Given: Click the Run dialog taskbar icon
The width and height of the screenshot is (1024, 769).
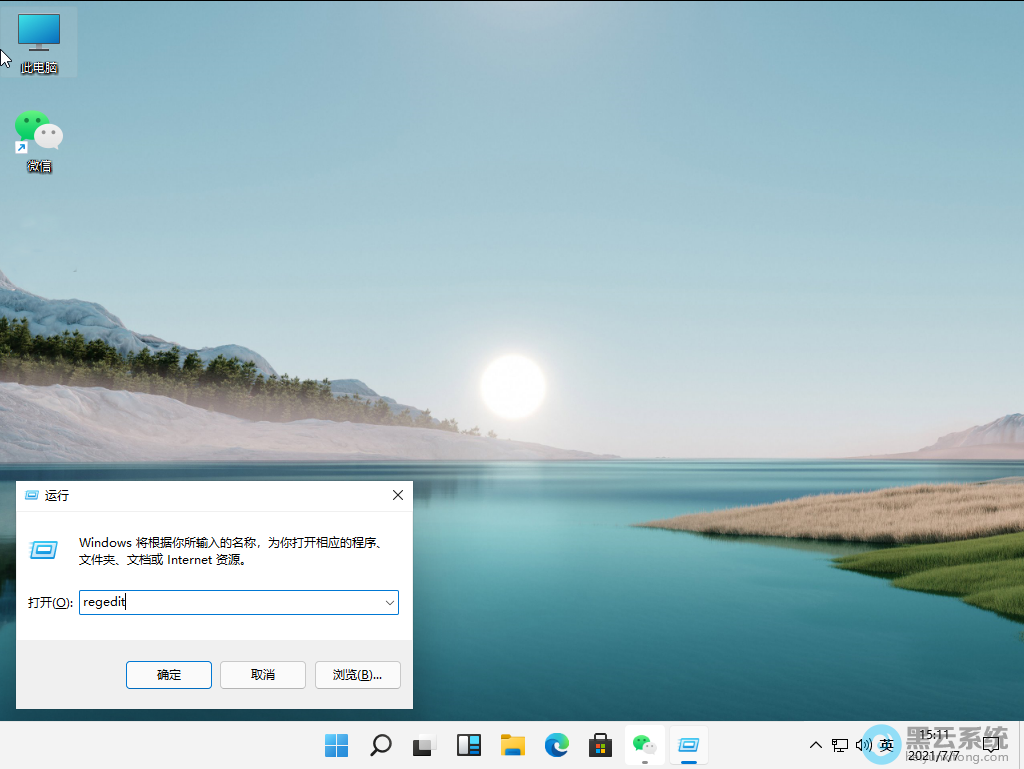Looking at the screenshot, I should point(688,745).
